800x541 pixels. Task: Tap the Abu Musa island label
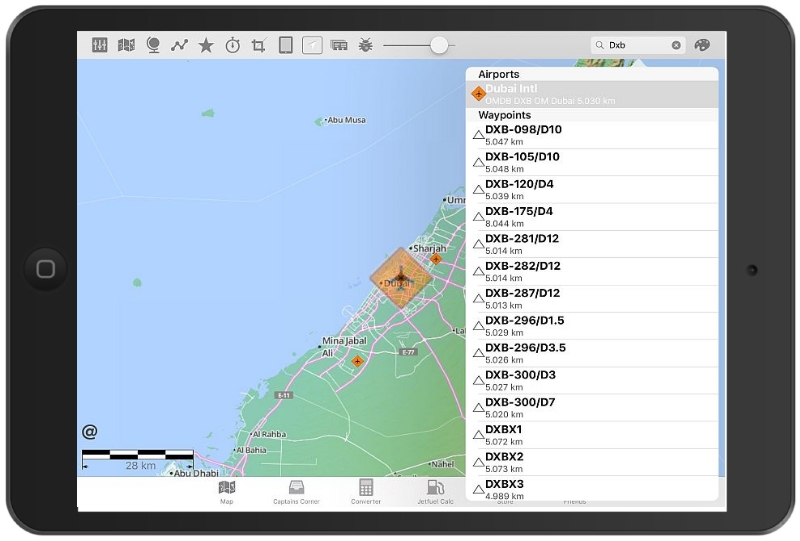tap(346, 120)
